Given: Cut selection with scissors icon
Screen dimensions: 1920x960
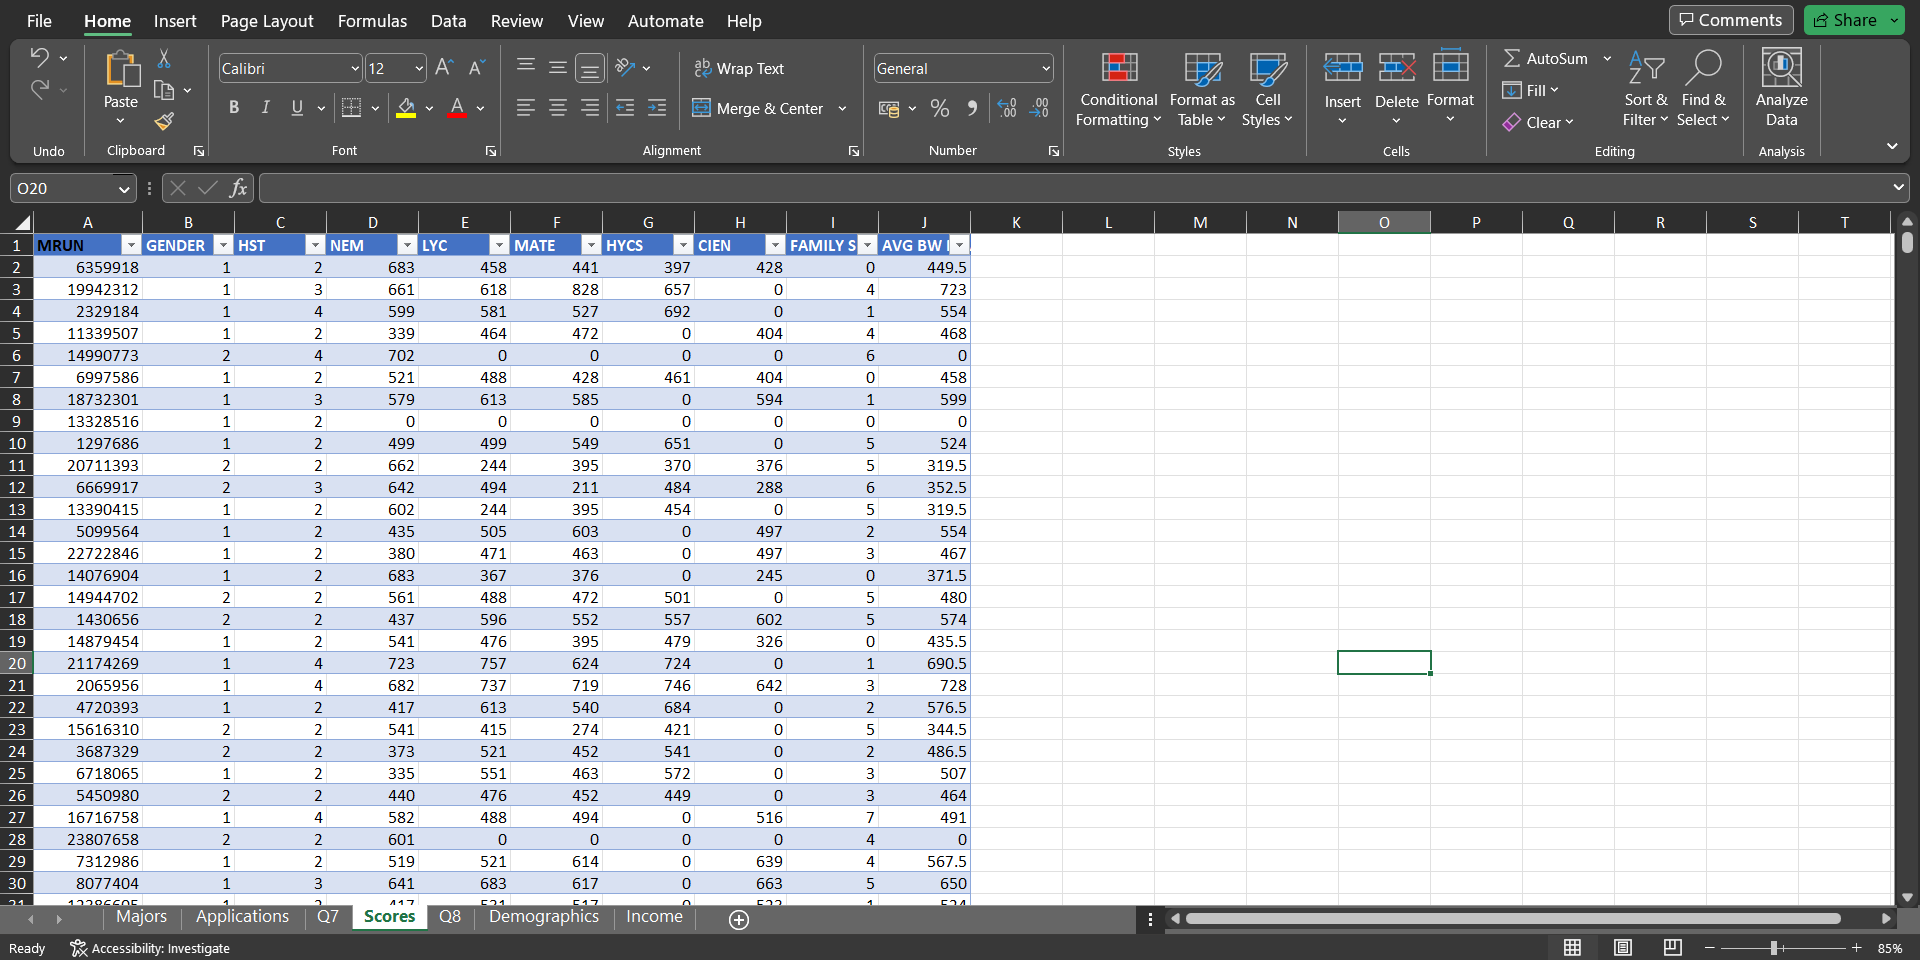Looking at the screenshot, I should (164, 59).
